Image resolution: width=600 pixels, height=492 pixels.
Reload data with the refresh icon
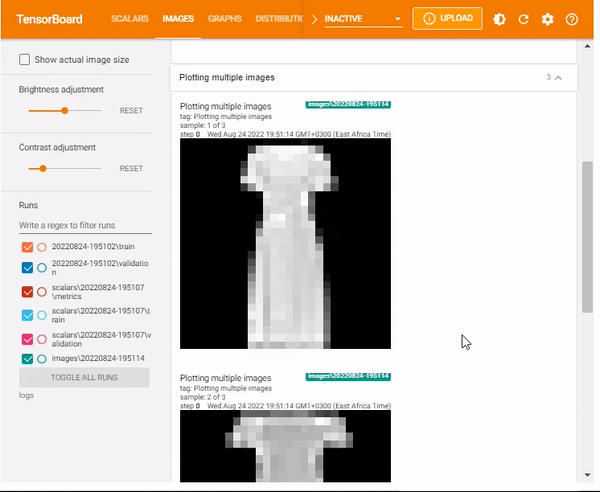[523, 19]
